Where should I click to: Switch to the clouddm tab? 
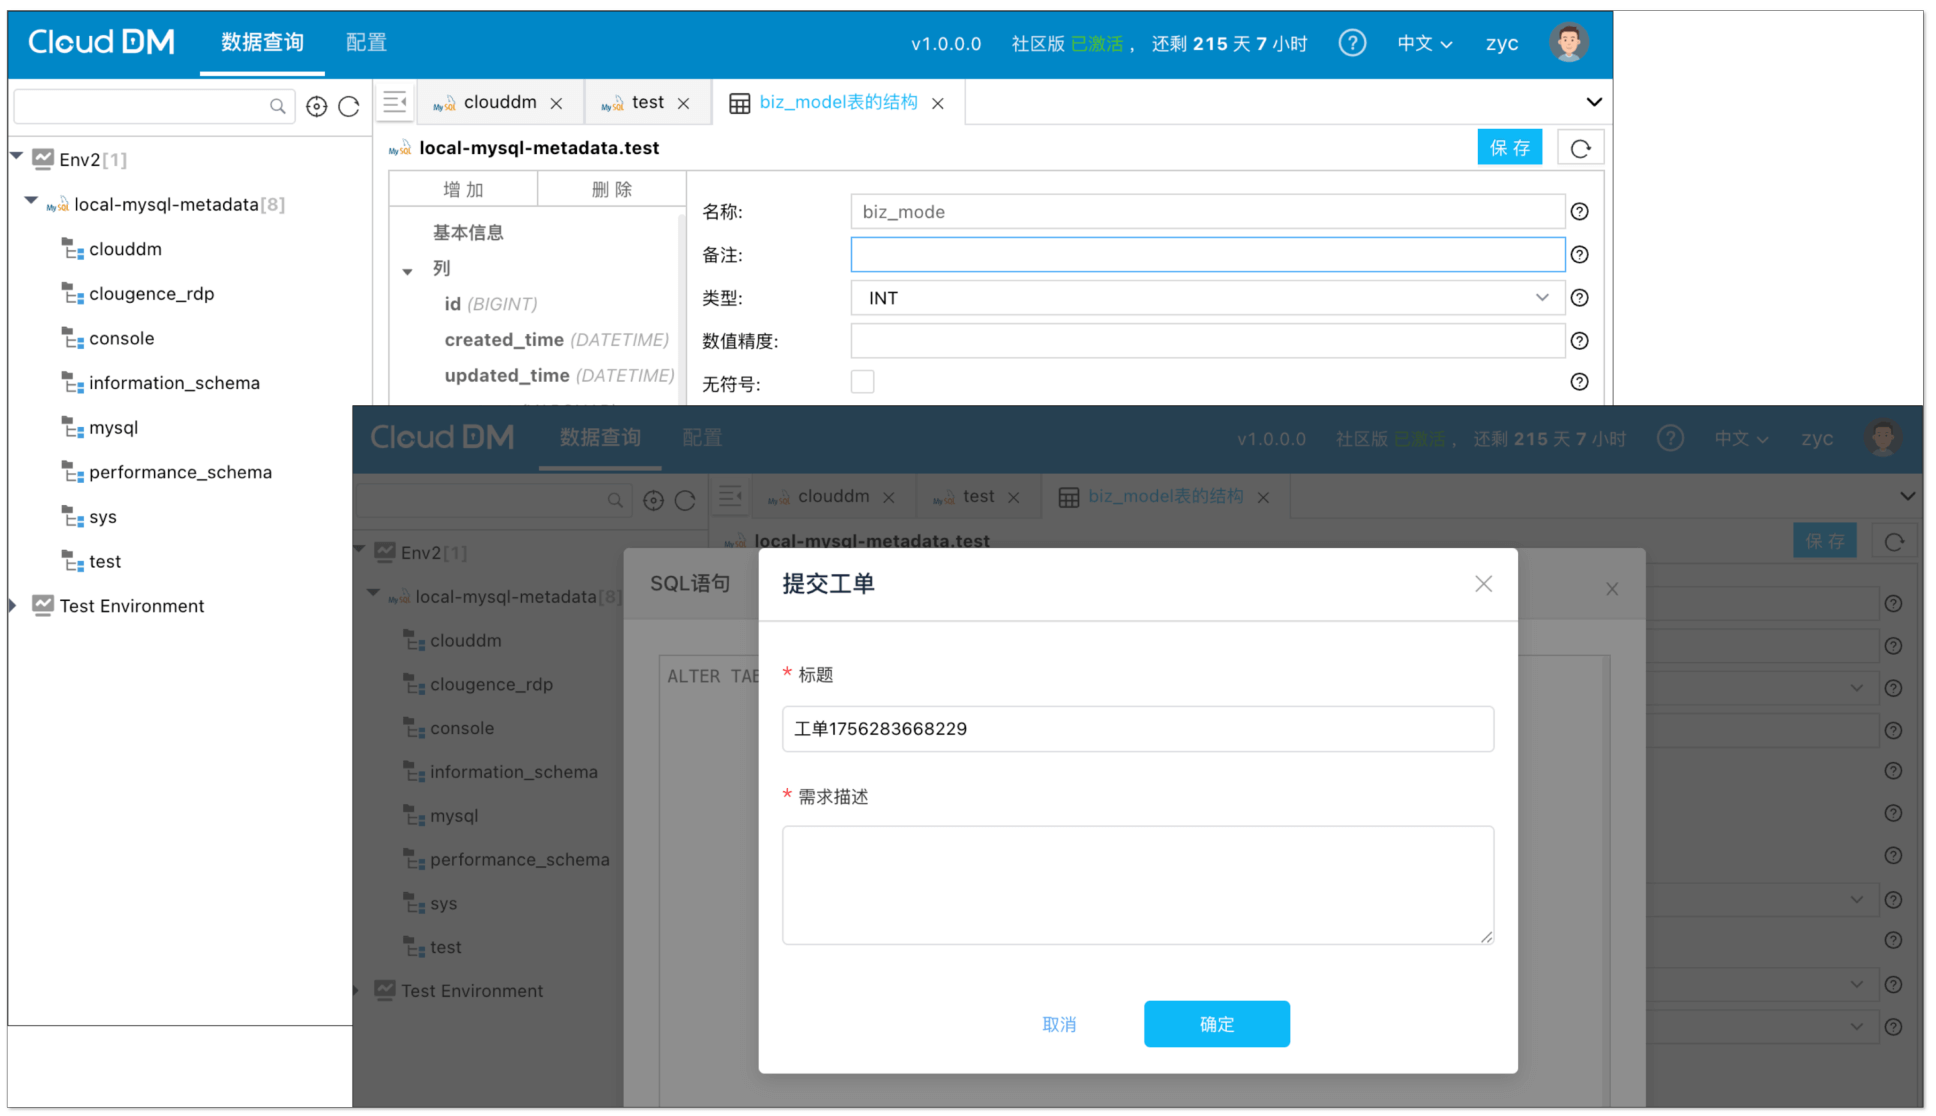click(499, 103)
